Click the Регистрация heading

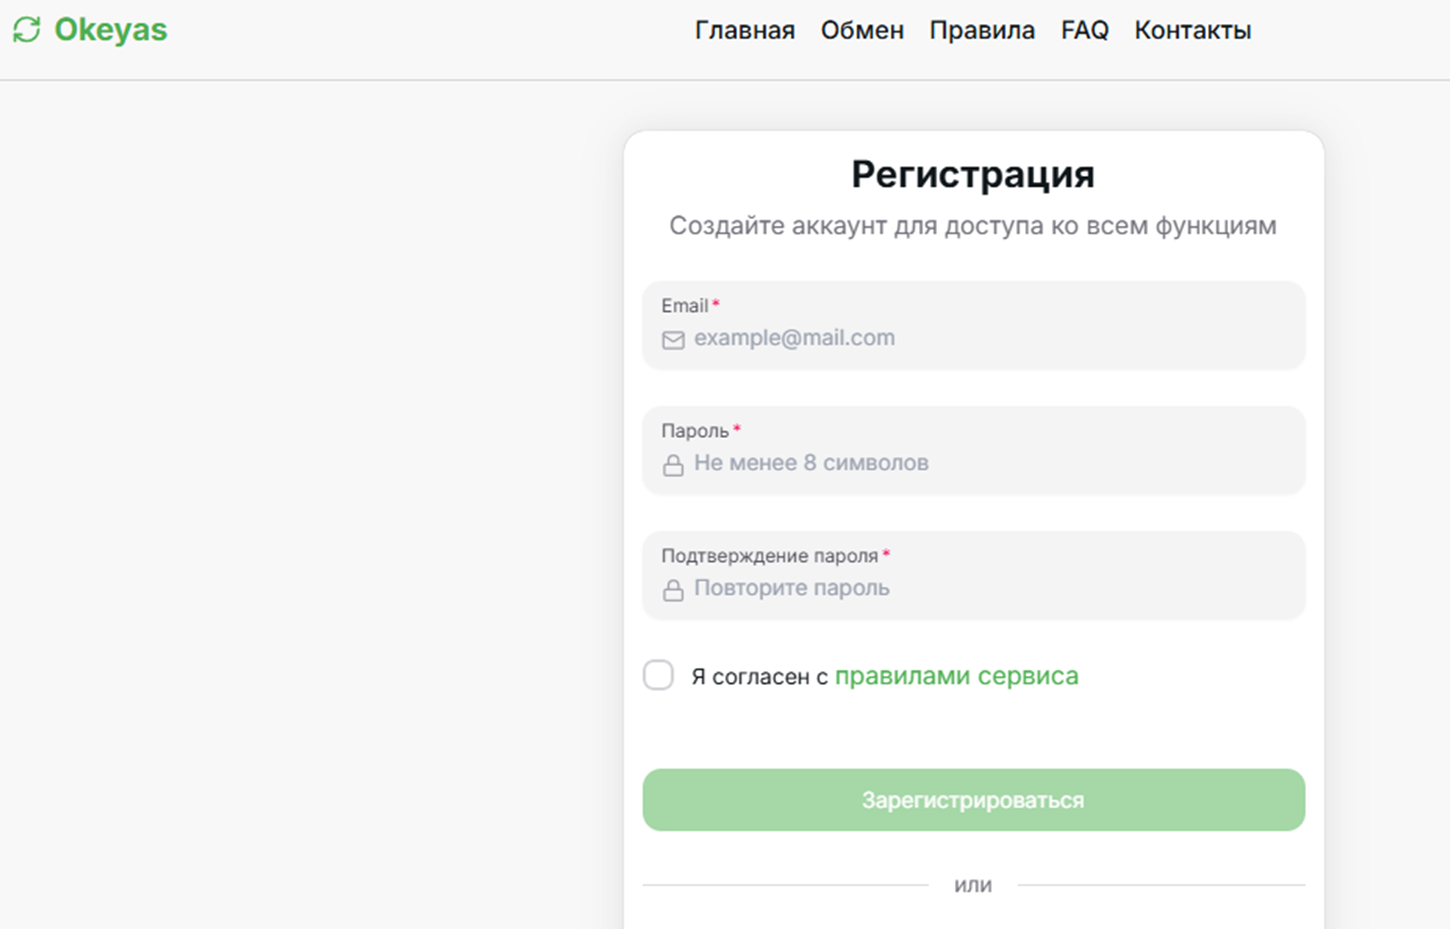click(973, 174)
